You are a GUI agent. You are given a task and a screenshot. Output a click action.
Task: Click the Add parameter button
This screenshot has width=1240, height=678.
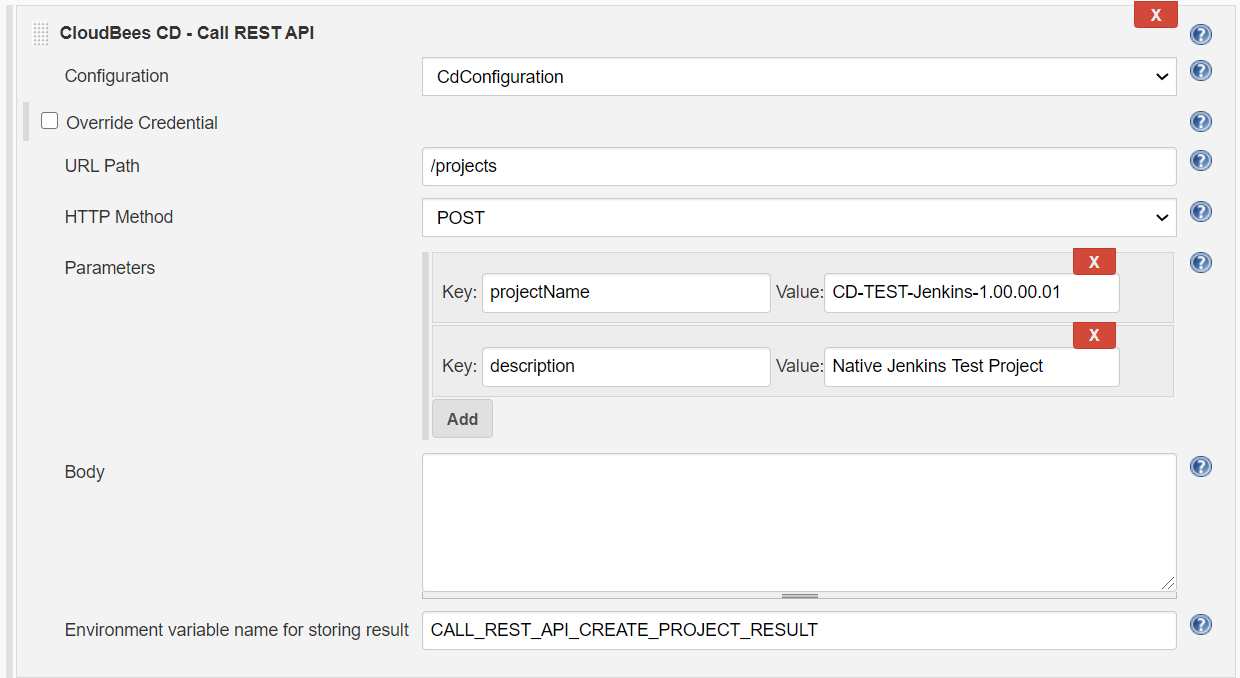coord(462,419)
